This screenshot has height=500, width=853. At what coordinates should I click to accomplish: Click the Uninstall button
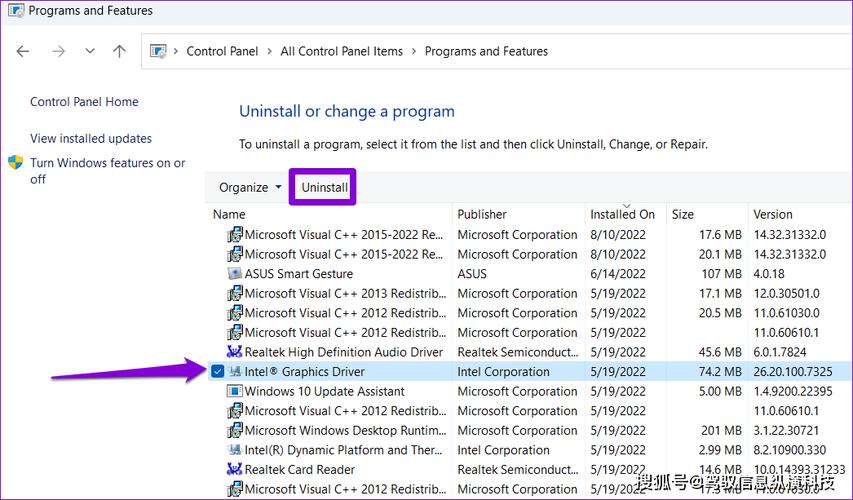324,187
